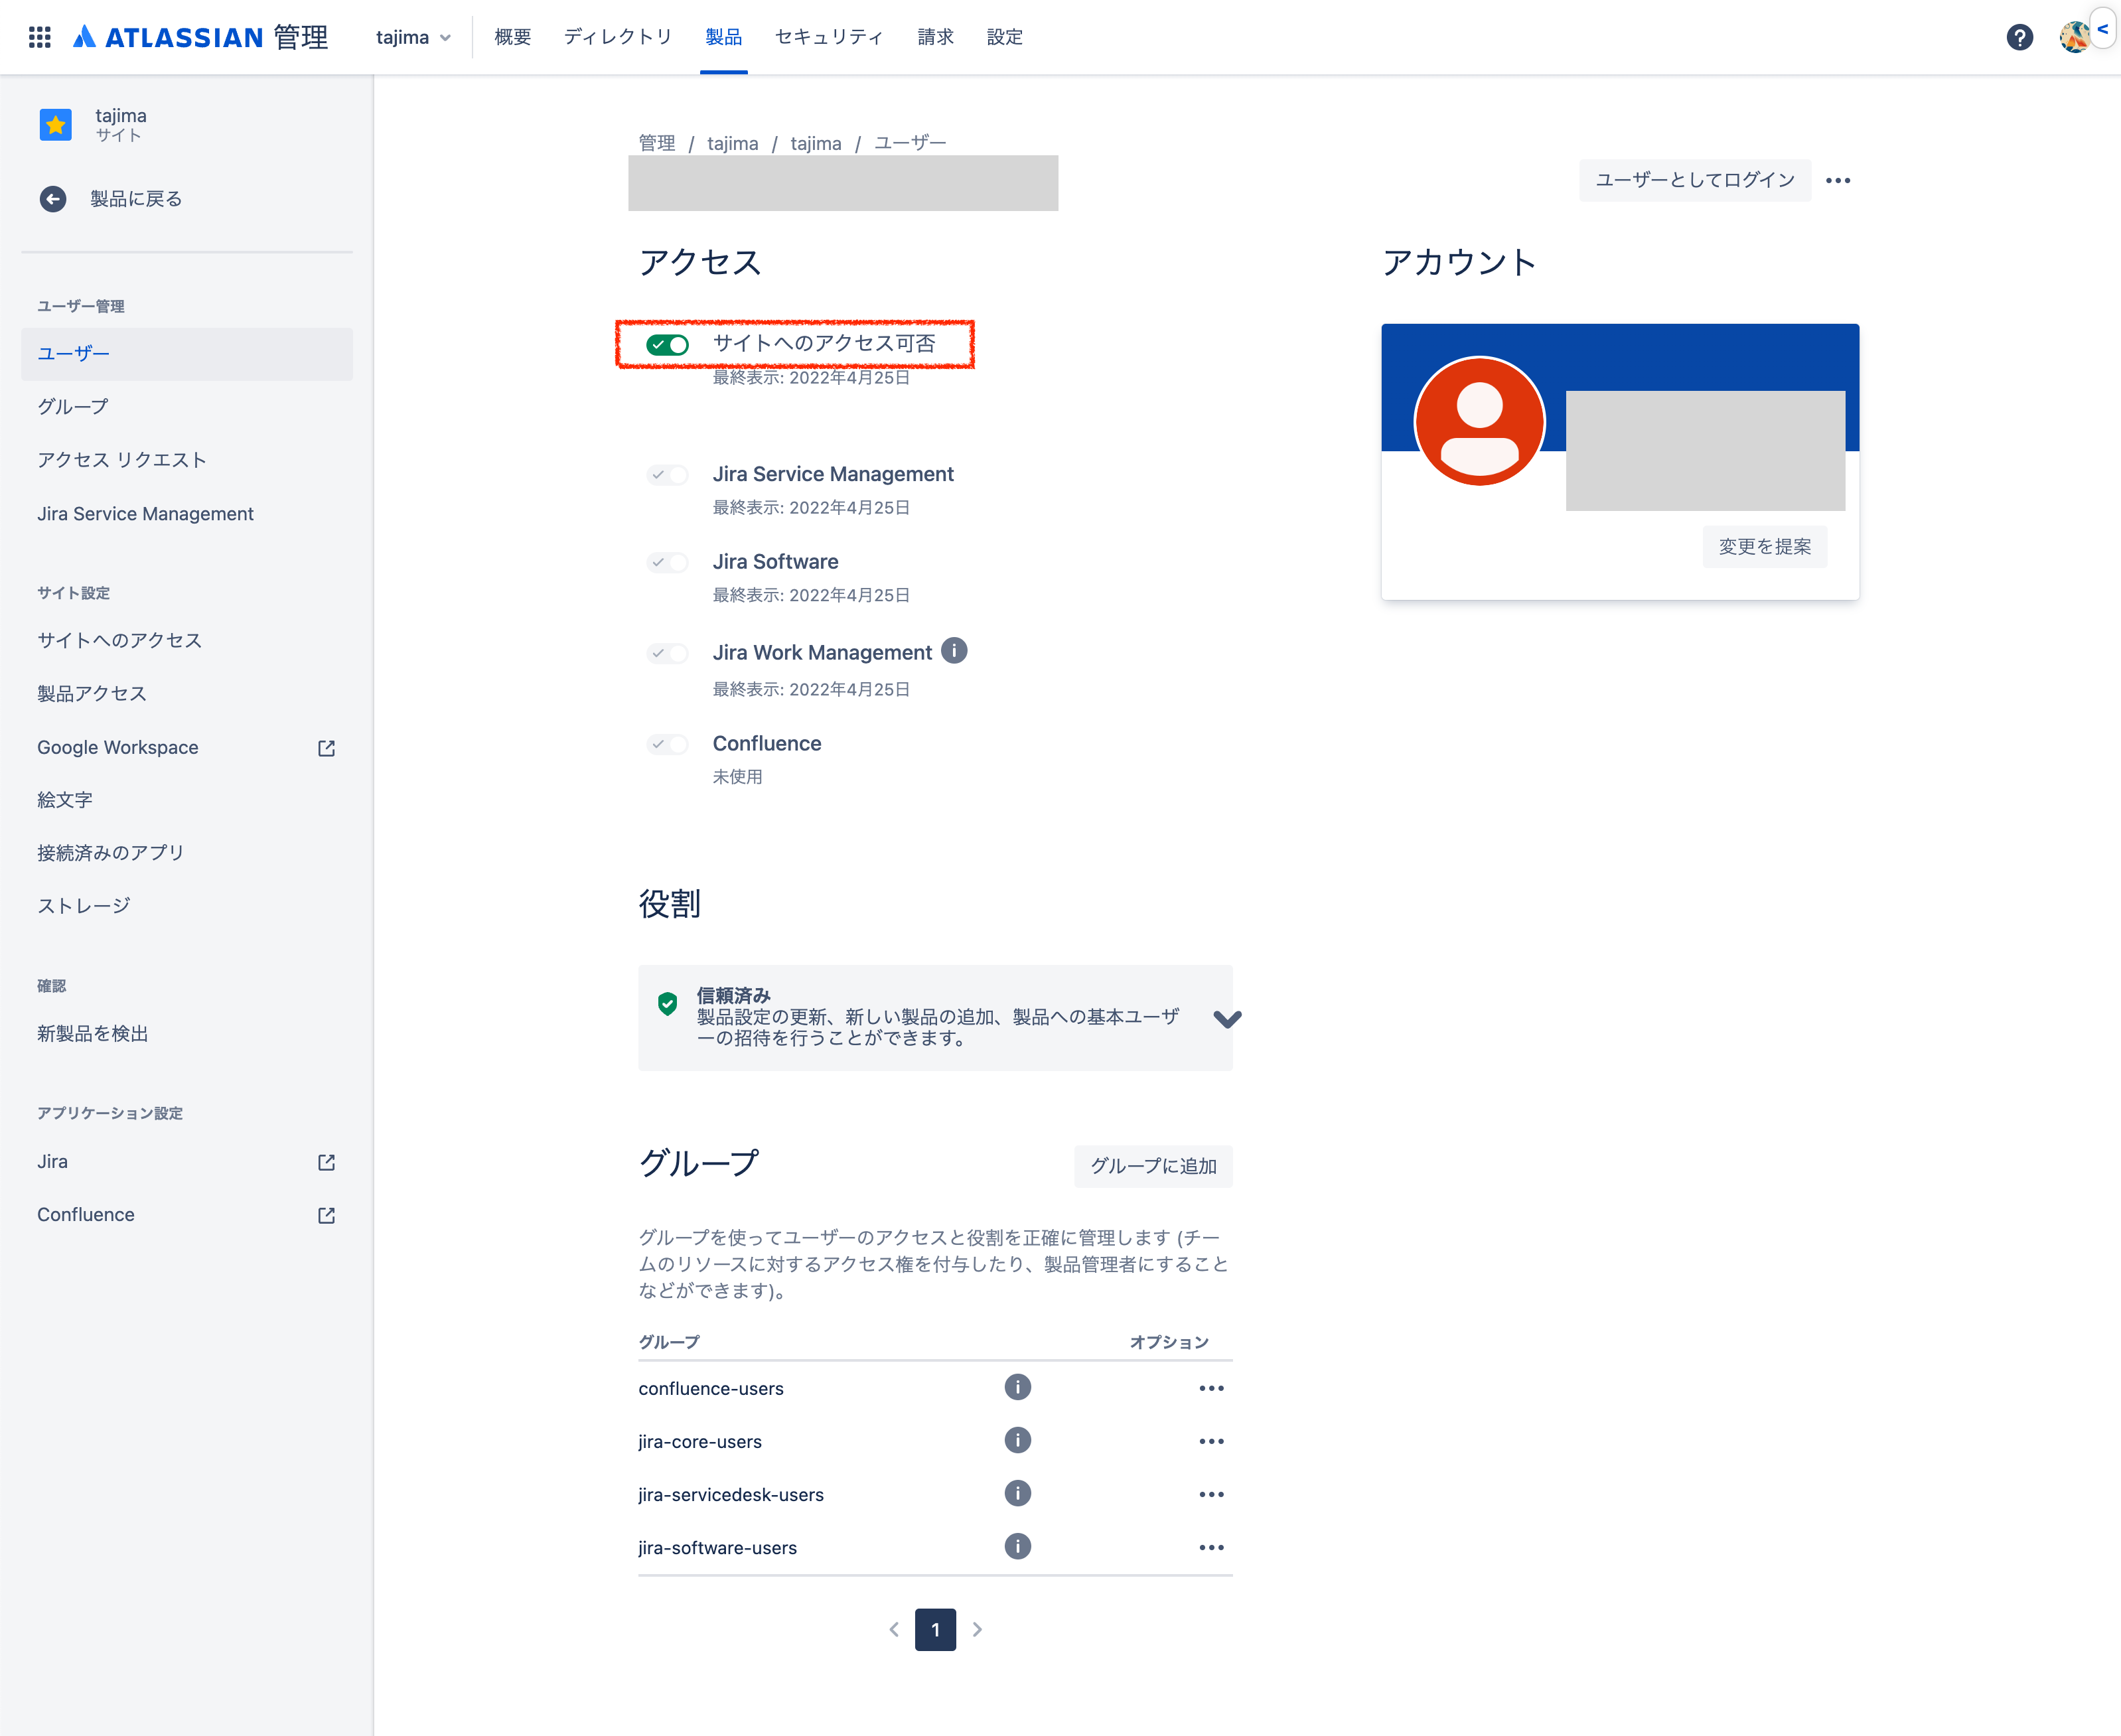The width and height of the screenshot is (2121, 1736).
Task: Click the Confluence external link icon in sidebar
Action: pos(326,1215)
